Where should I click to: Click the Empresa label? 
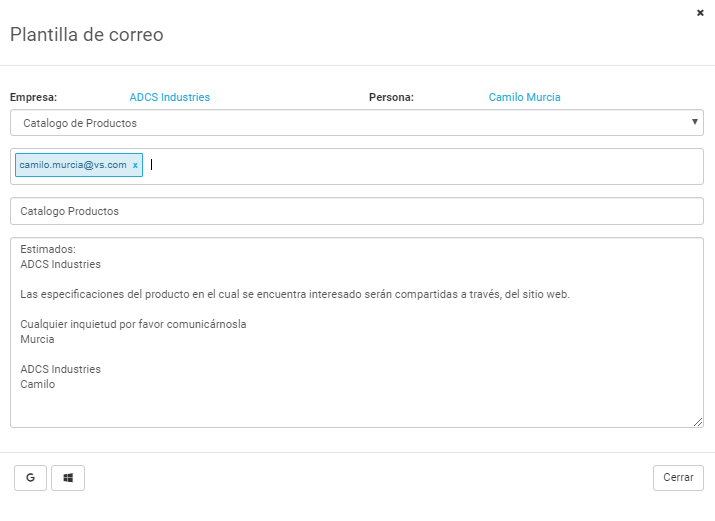[x=33, y=97]
